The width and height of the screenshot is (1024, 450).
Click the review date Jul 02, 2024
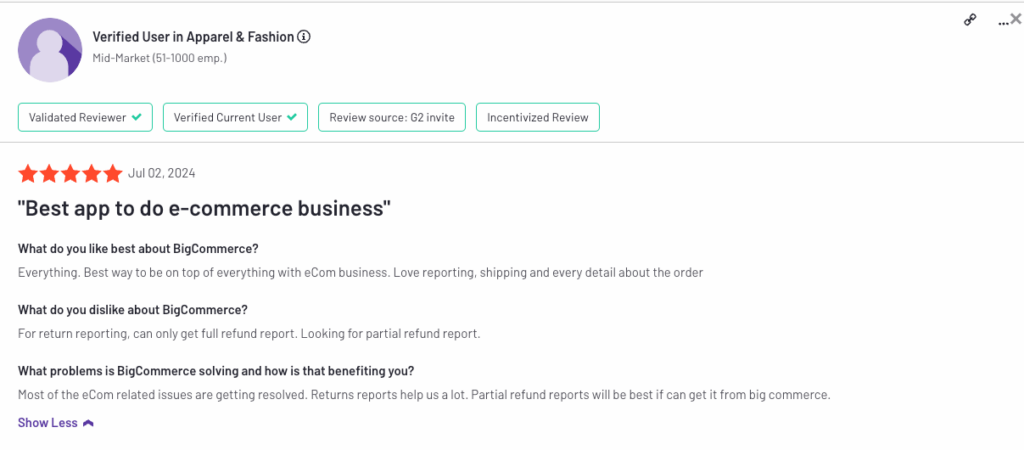(x=161, y=173)
